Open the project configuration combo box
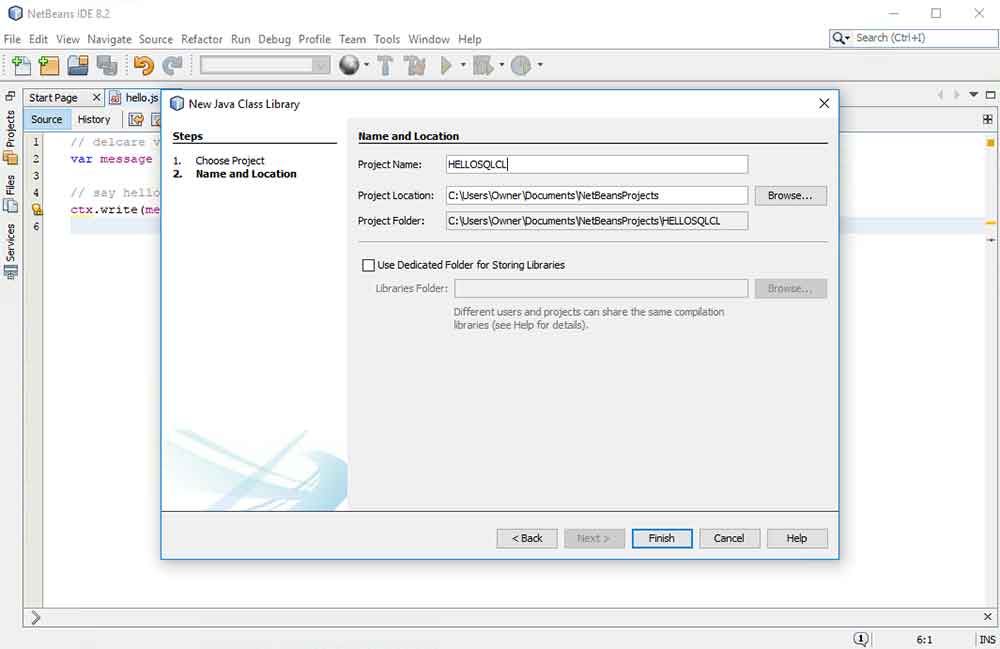Image resolution: width=1000 pixels, height=649 pixels. [265, 65]
